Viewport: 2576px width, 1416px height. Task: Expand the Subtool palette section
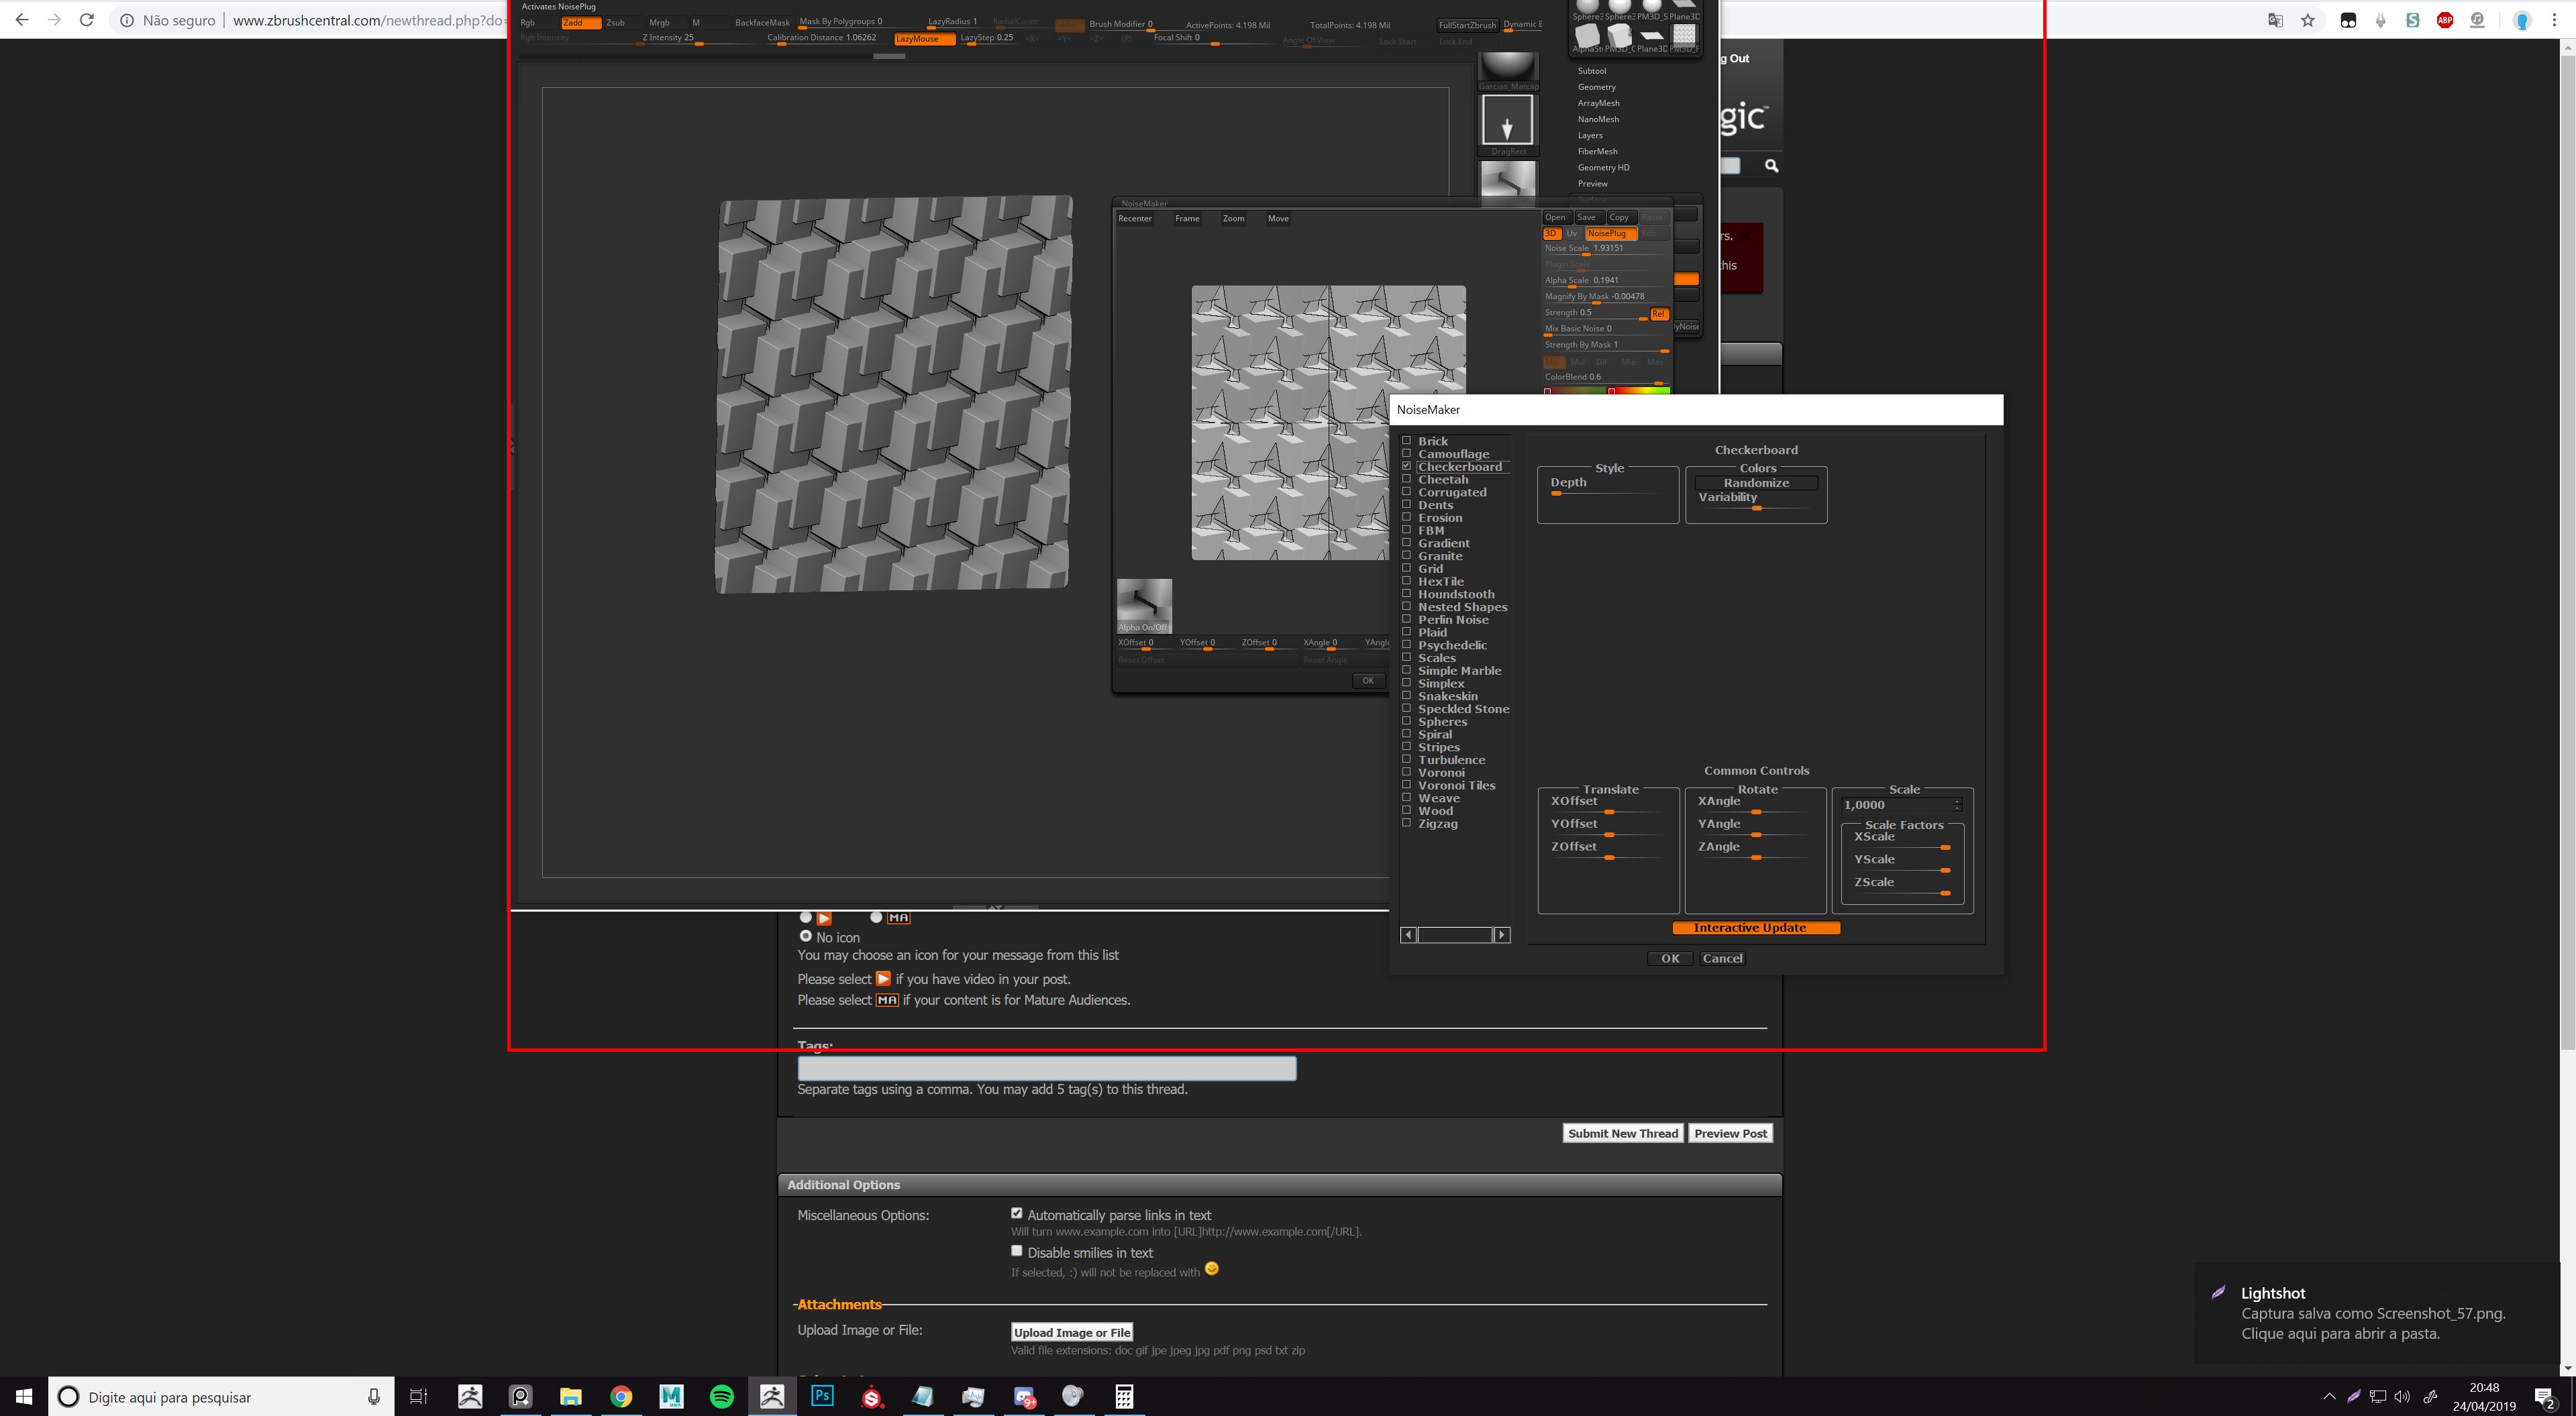[1591, 71]
